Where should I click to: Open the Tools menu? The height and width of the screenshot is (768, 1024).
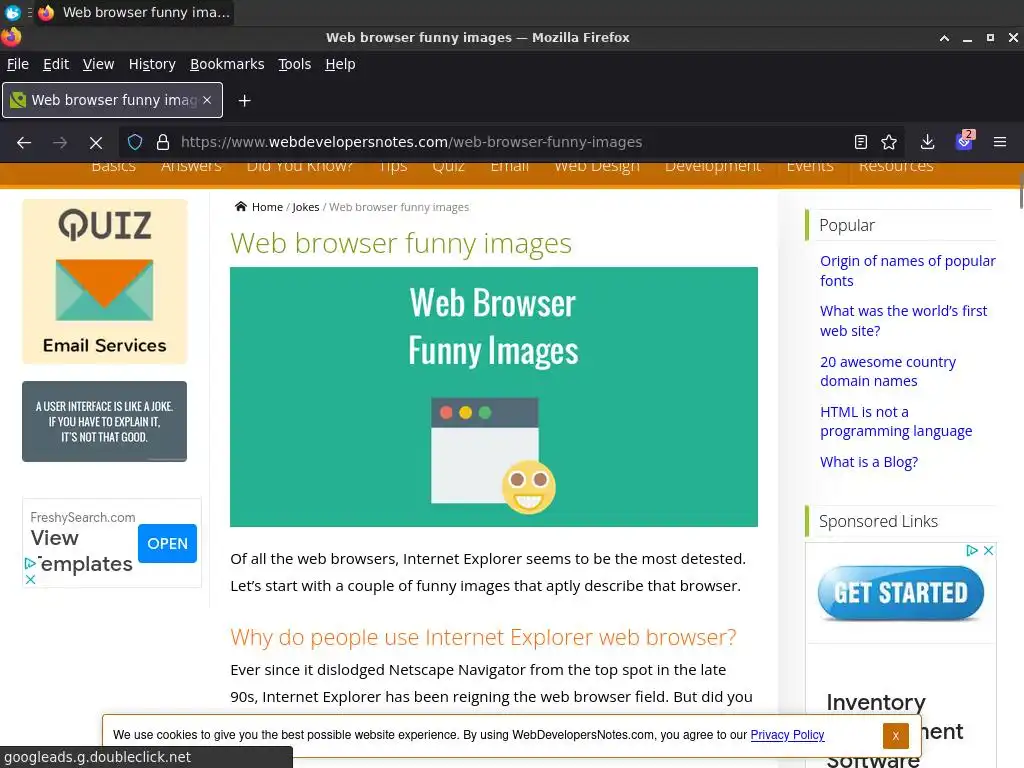point(295,64)
